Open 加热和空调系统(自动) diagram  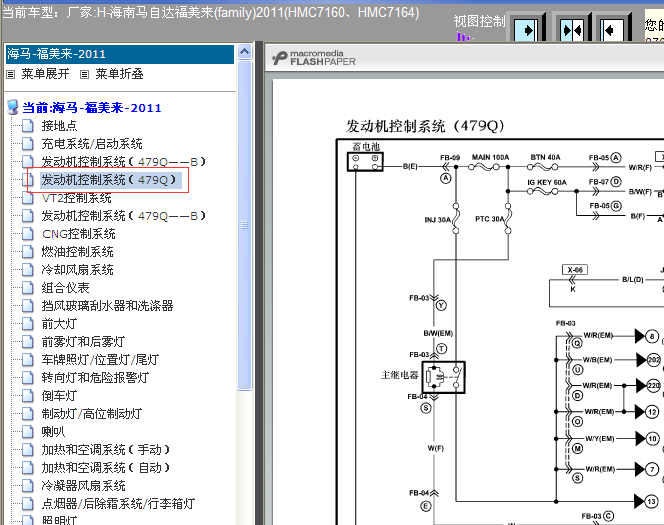click(105, 468)
